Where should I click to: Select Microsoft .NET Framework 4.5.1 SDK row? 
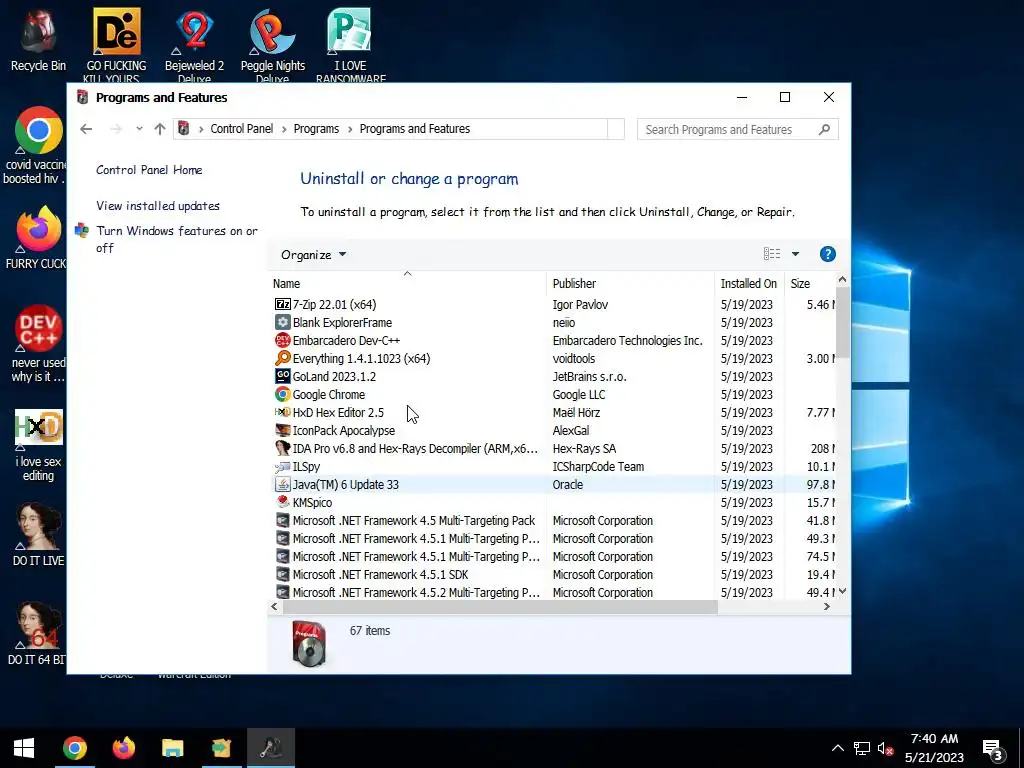click(552, 575)
